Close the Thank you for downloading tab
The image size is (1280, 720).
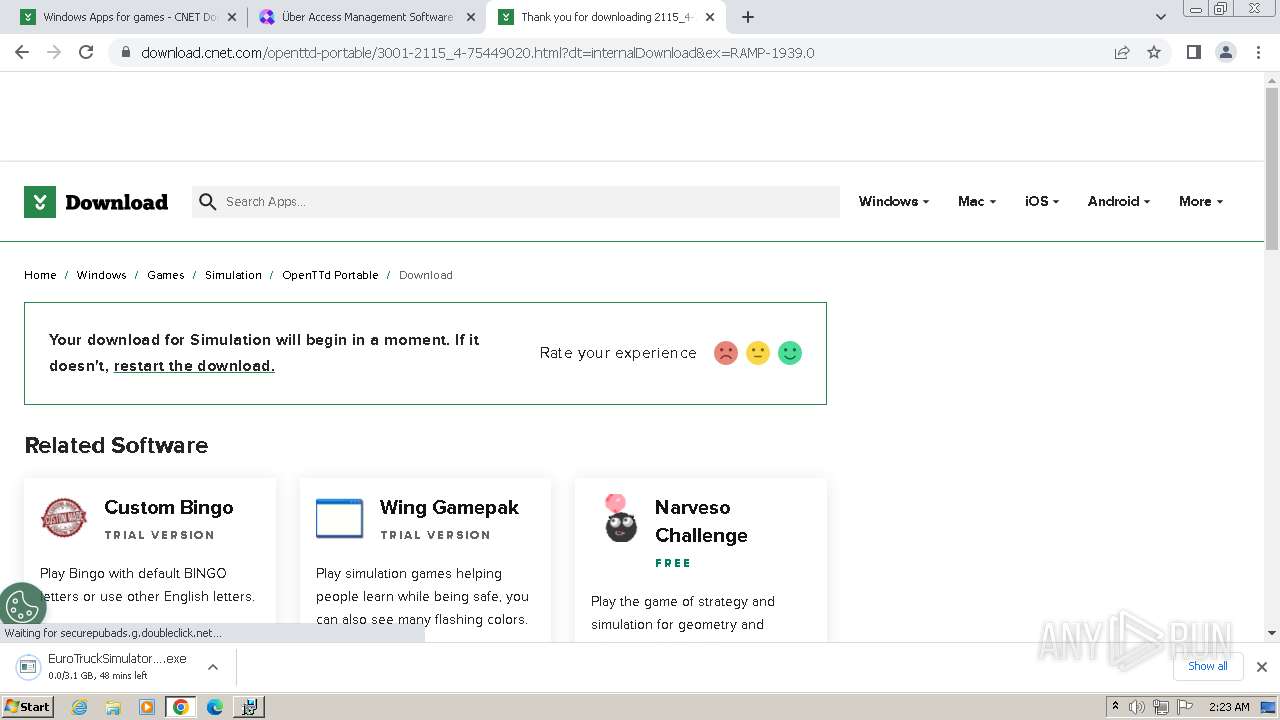click(x=710, y=17)
